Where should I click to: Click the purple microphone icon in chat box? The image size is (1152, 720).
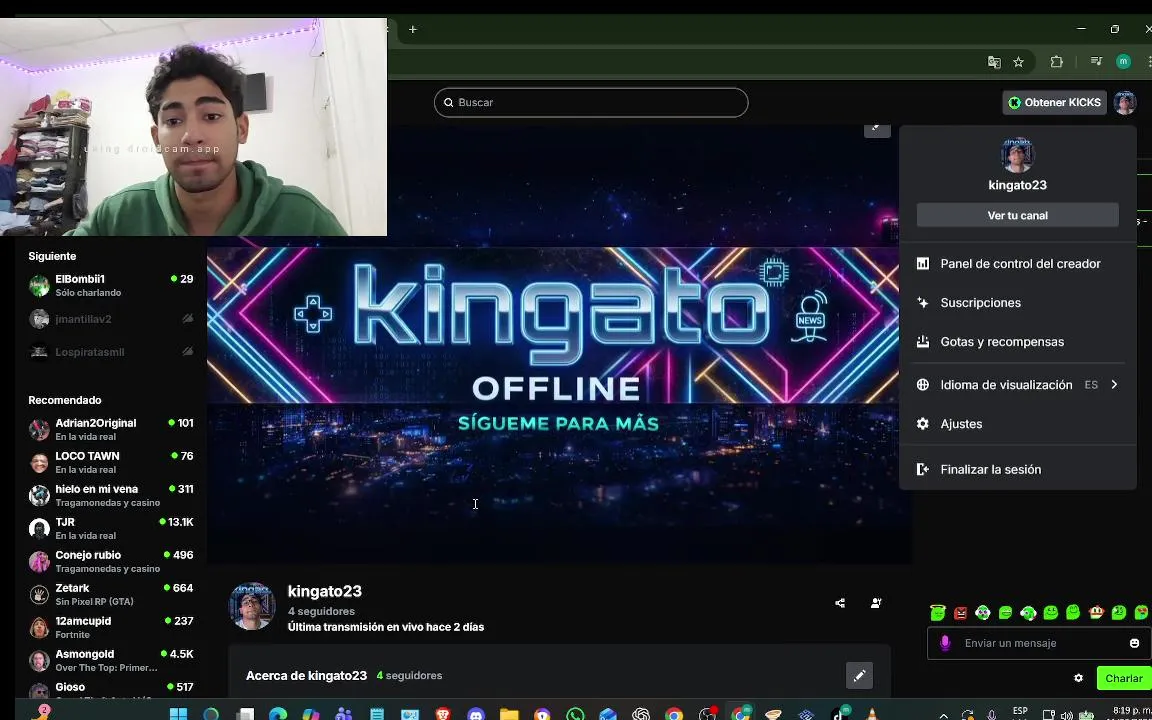click(x=946, y=643)
